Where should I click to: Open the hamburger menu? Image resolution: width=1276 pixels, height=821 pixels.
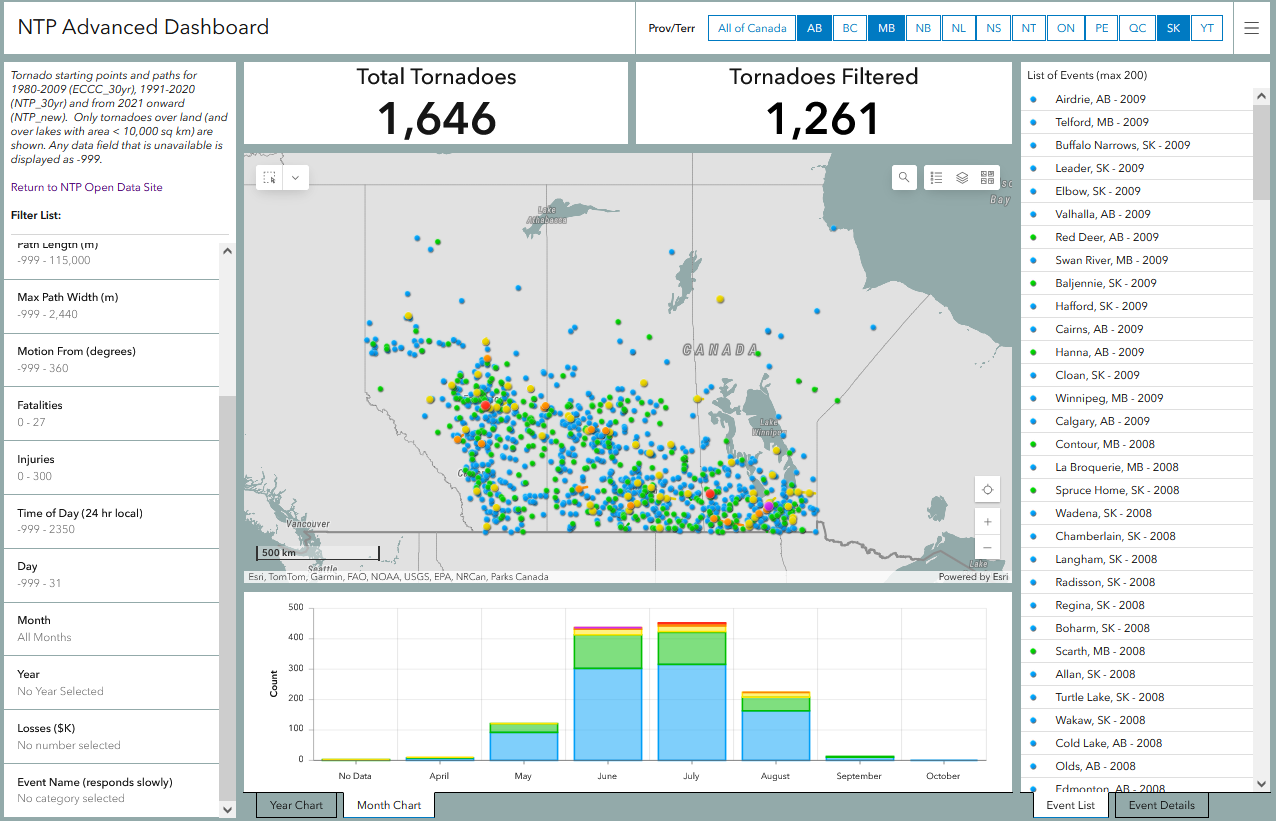pyautogui.click(x=1252, y=28)
